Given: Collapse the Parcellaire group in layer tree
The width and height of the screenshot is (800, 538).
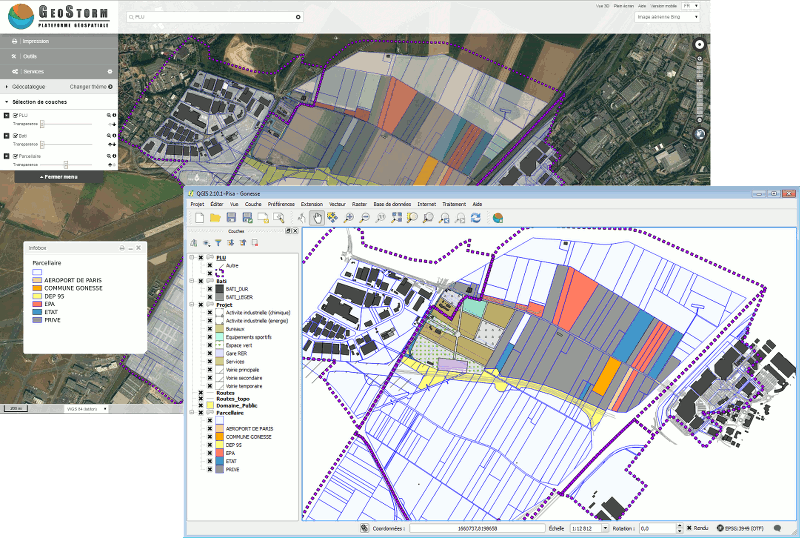Looking at the screenshot, I should 192,413.
